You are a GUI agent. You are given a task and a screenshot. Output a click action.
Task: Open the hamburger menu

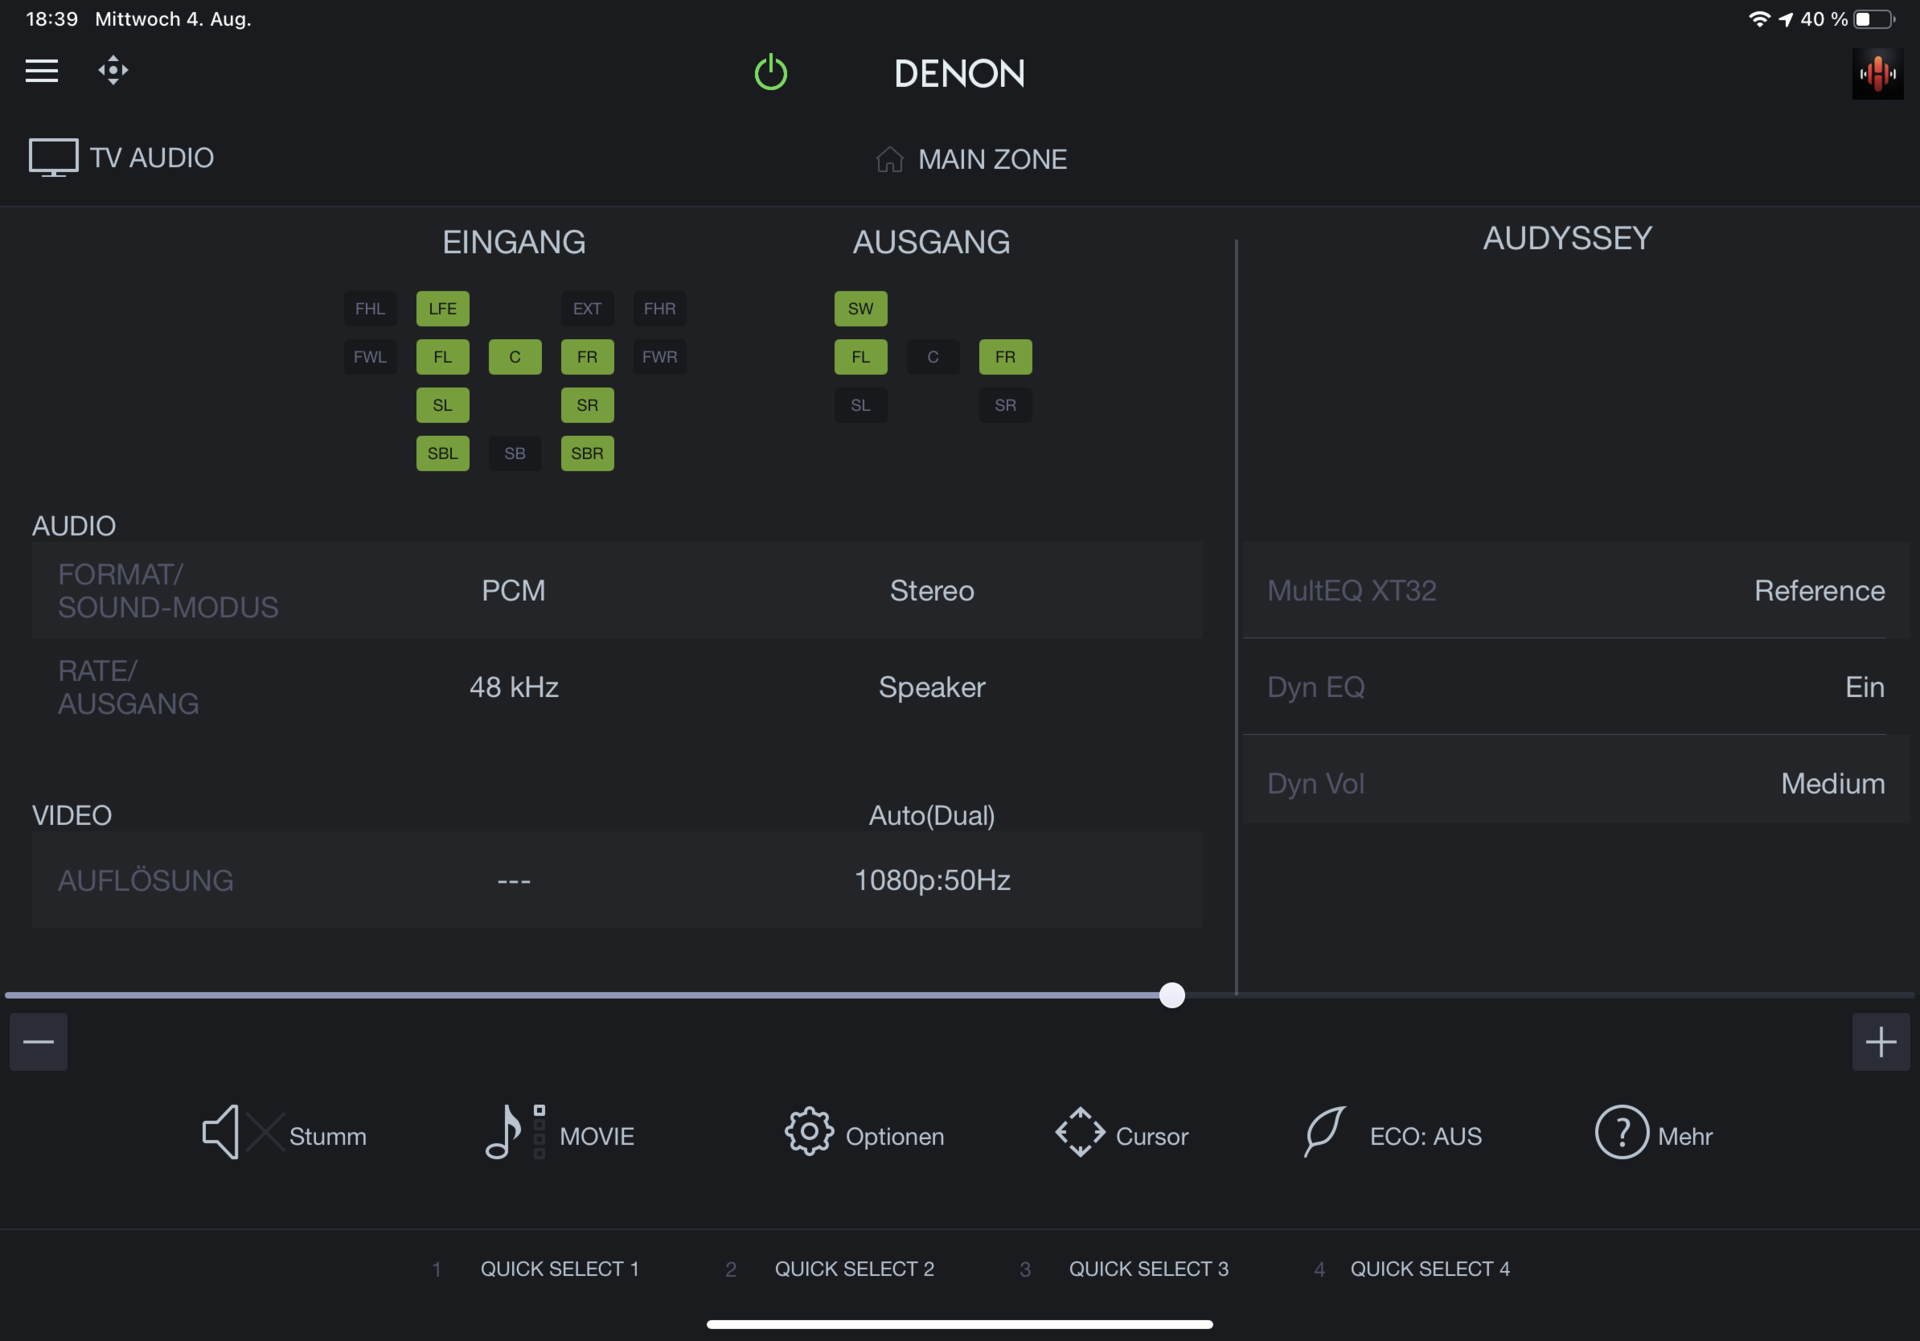[41, 71]
